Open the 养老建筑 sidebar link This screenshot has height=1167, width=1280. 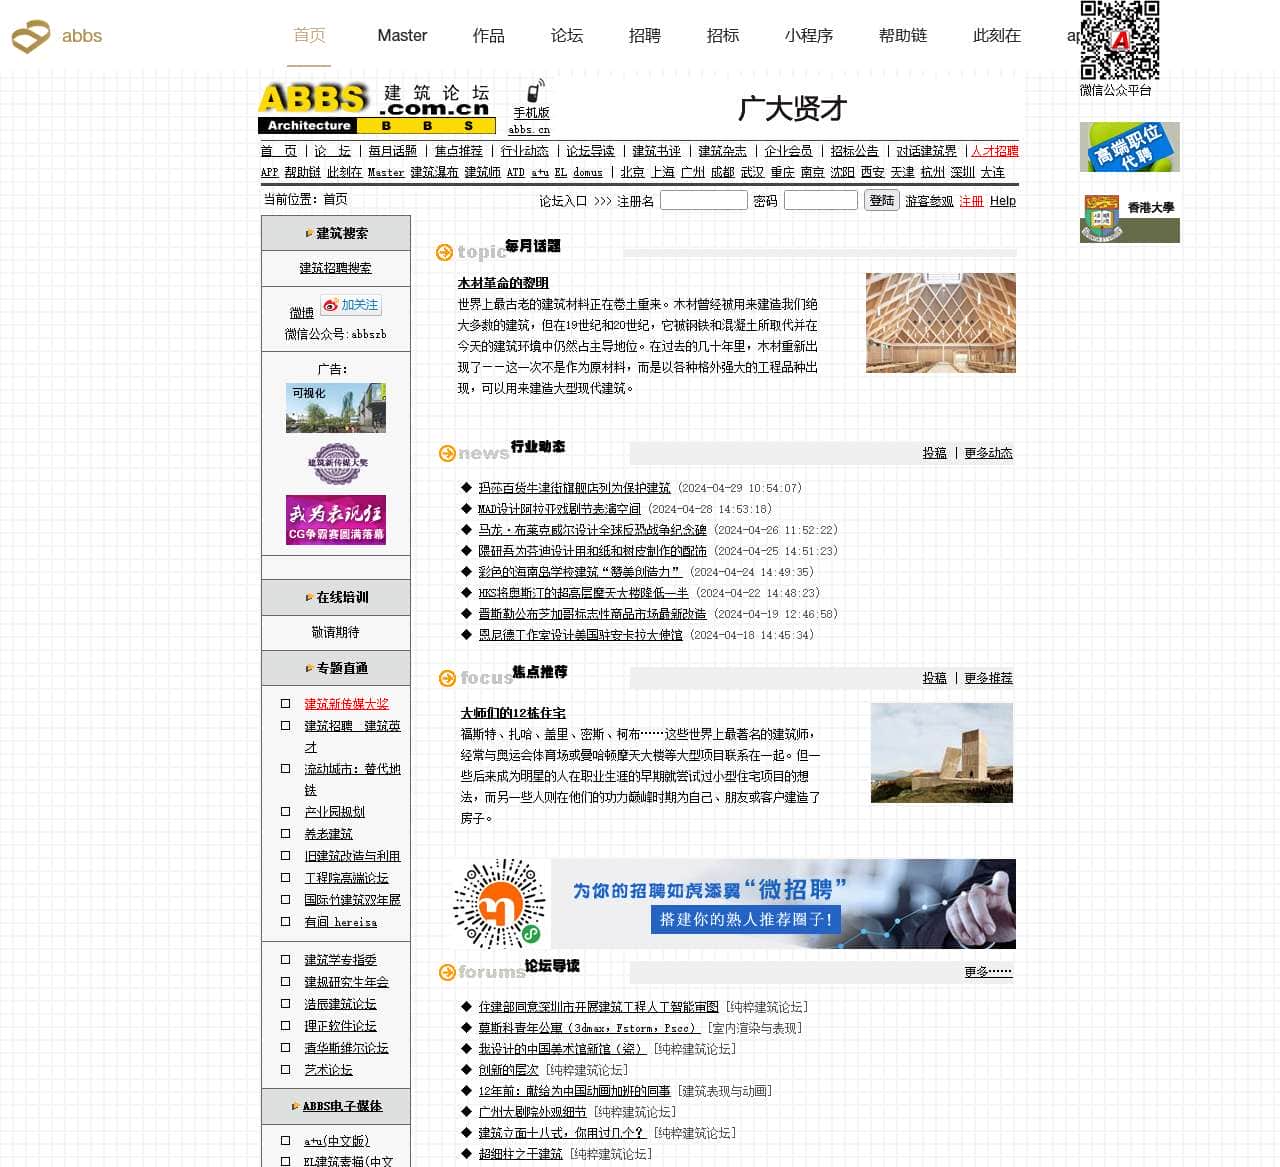(x=329, y=834)
